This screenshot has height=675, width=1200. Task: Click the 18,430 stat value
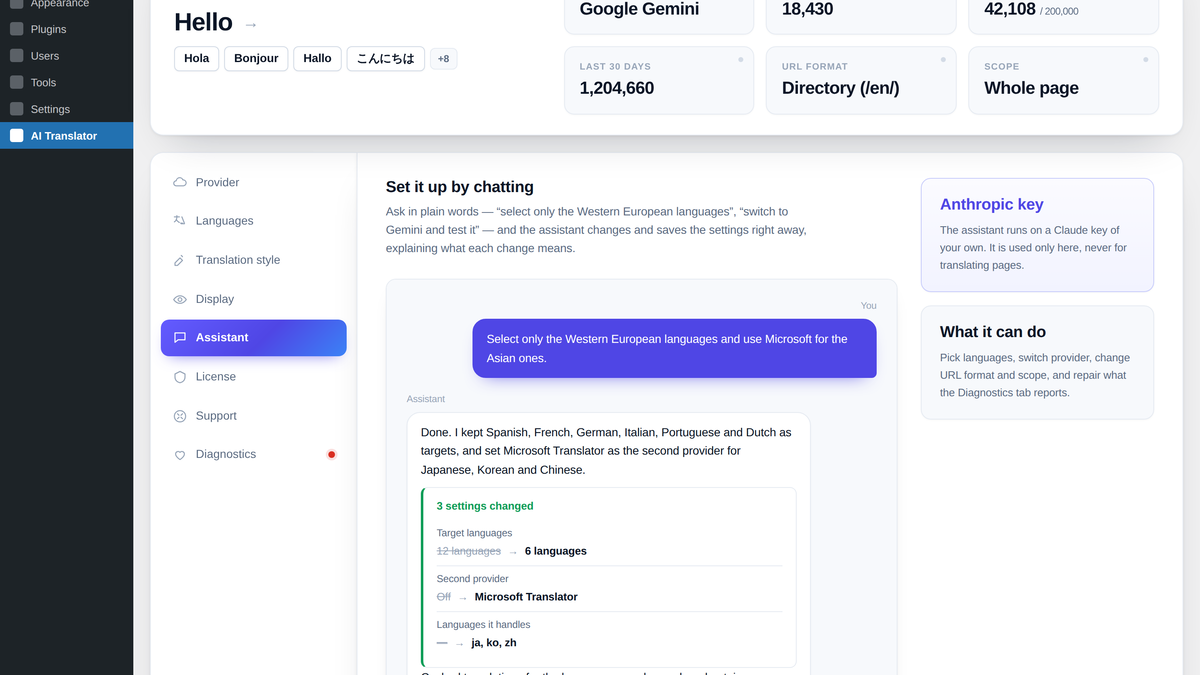807,9
